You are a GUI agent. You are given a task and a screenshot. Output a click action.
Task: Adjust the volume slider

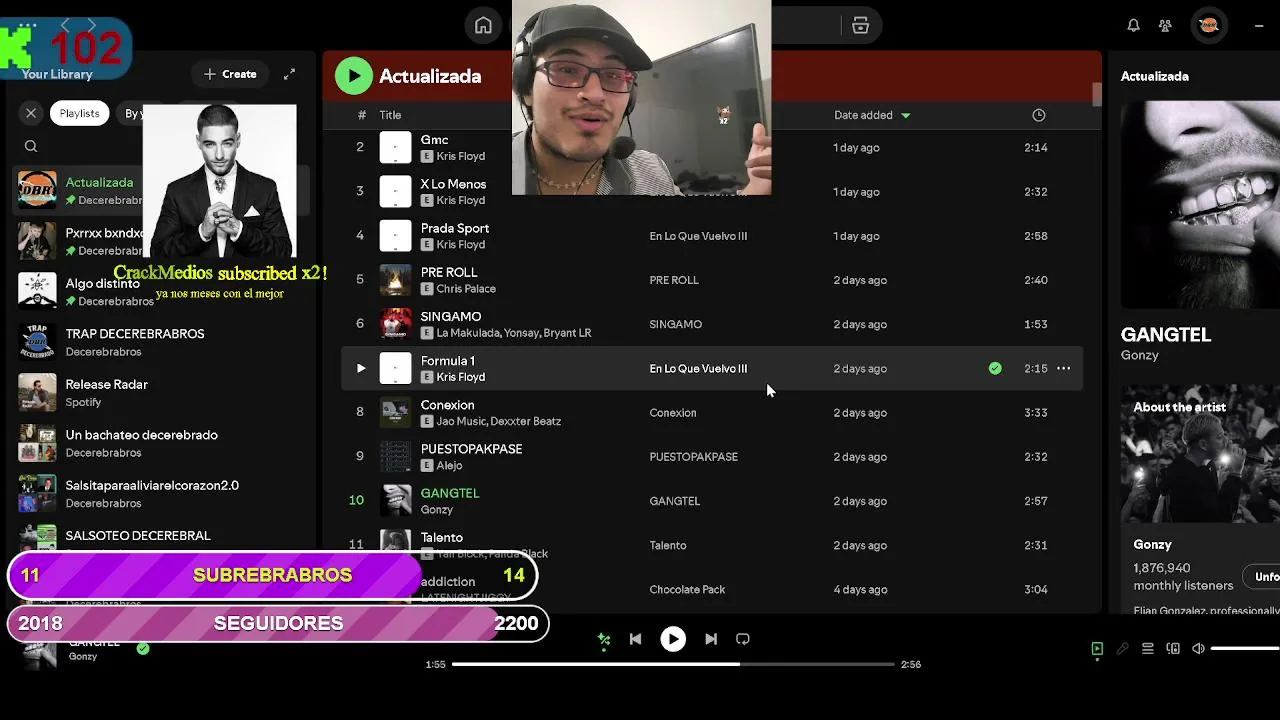(1245, 649)
